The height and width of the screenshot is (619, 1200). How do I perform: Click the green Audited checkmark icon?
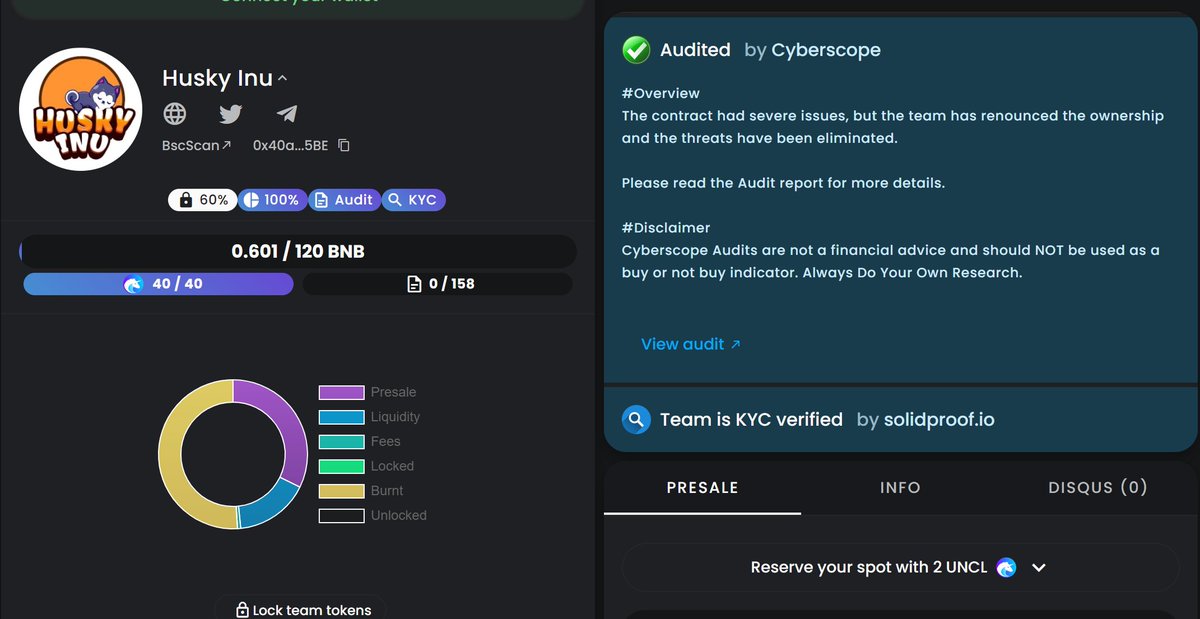point(636,49)
